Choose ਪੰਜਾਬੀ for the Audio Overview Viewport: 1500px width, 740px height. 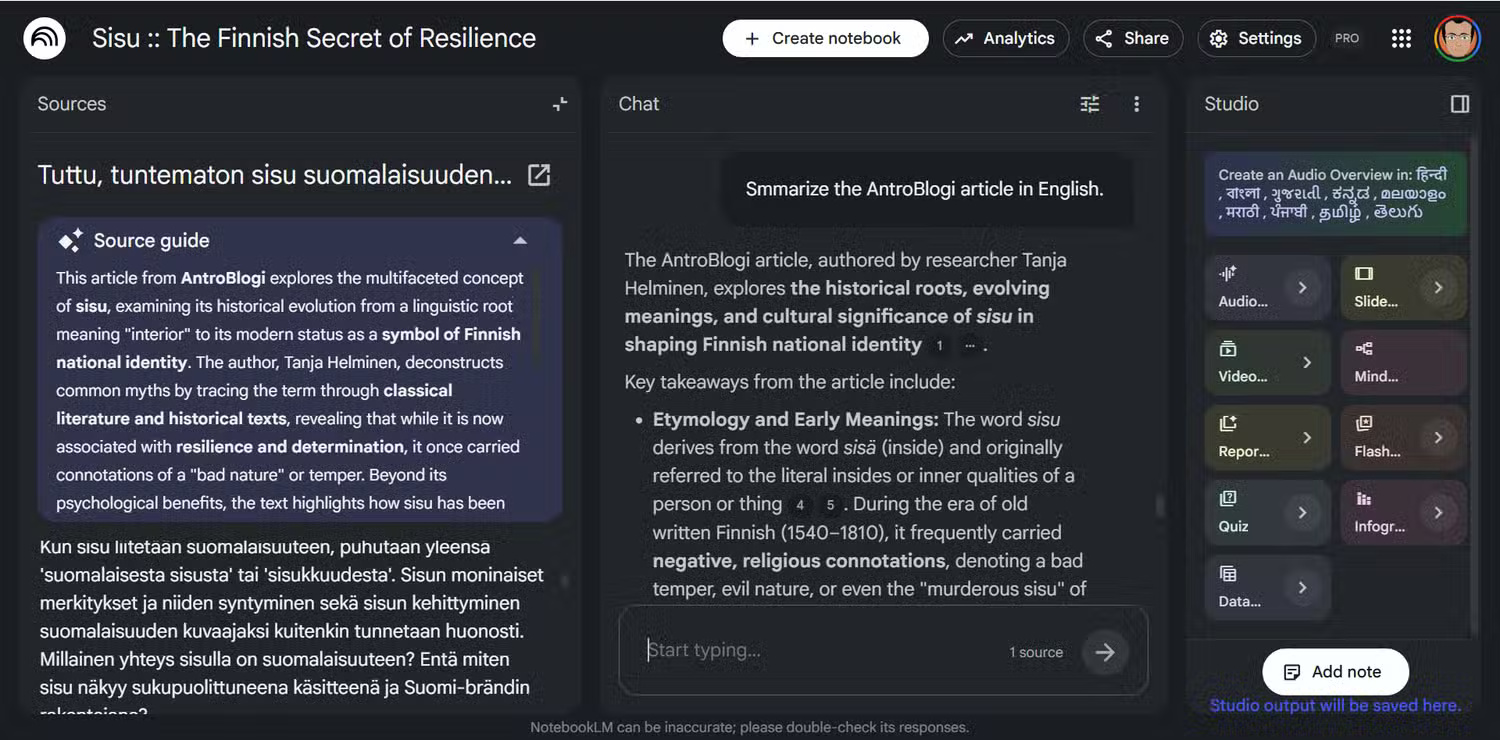[1290, 212]
